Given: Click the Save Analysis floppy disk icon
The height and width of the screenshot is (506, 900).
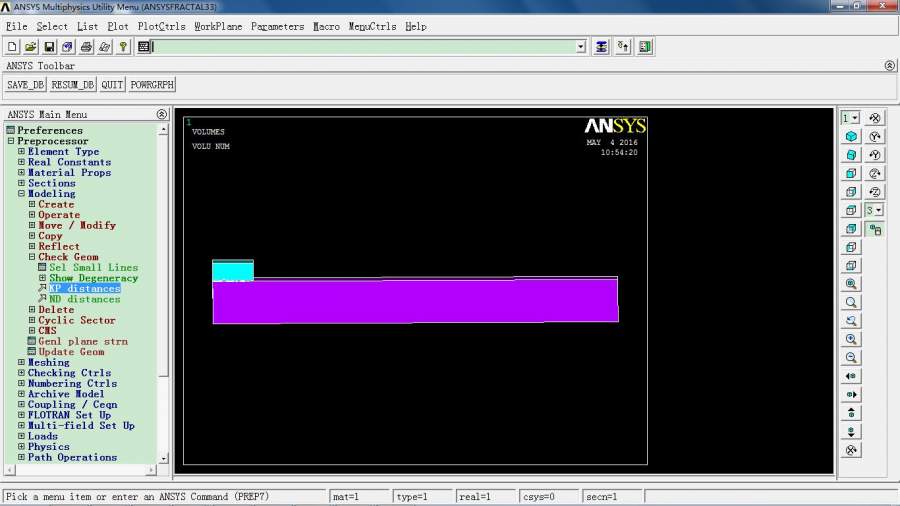Looking at the screenshot, I should 49,47.
